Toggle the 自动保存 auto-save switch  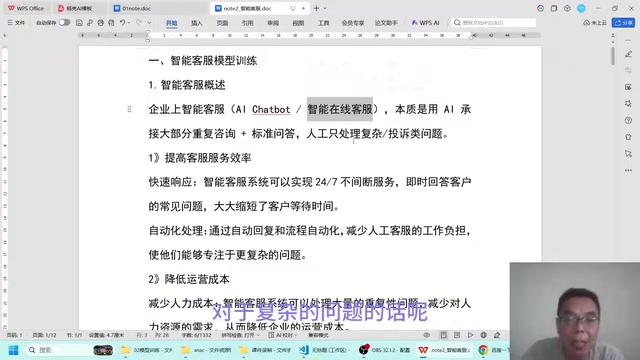pos(64,22)
